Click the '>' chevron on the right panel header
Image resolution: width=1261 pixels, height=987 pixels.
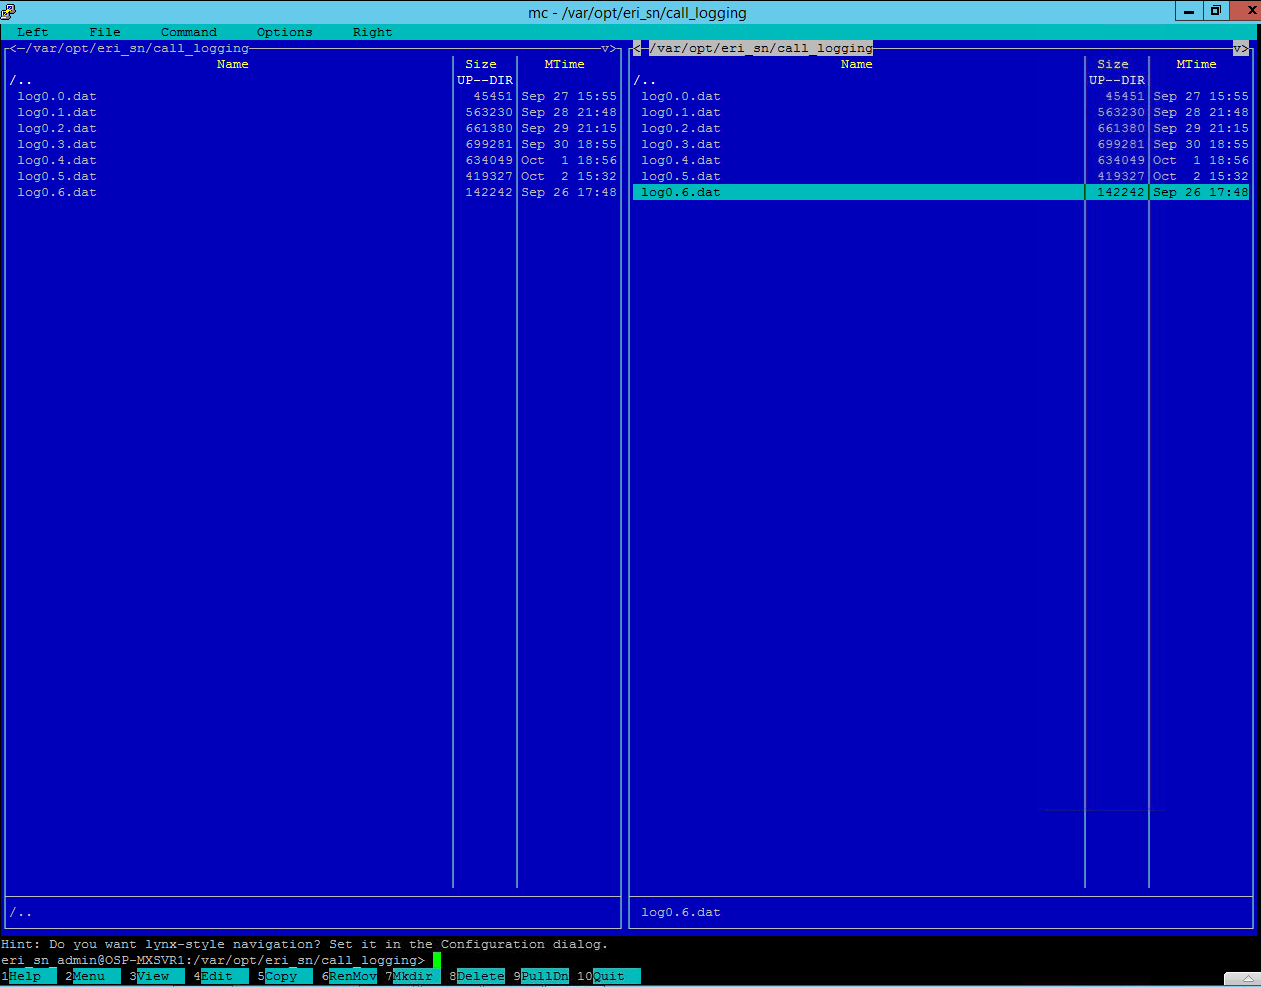1245,47
